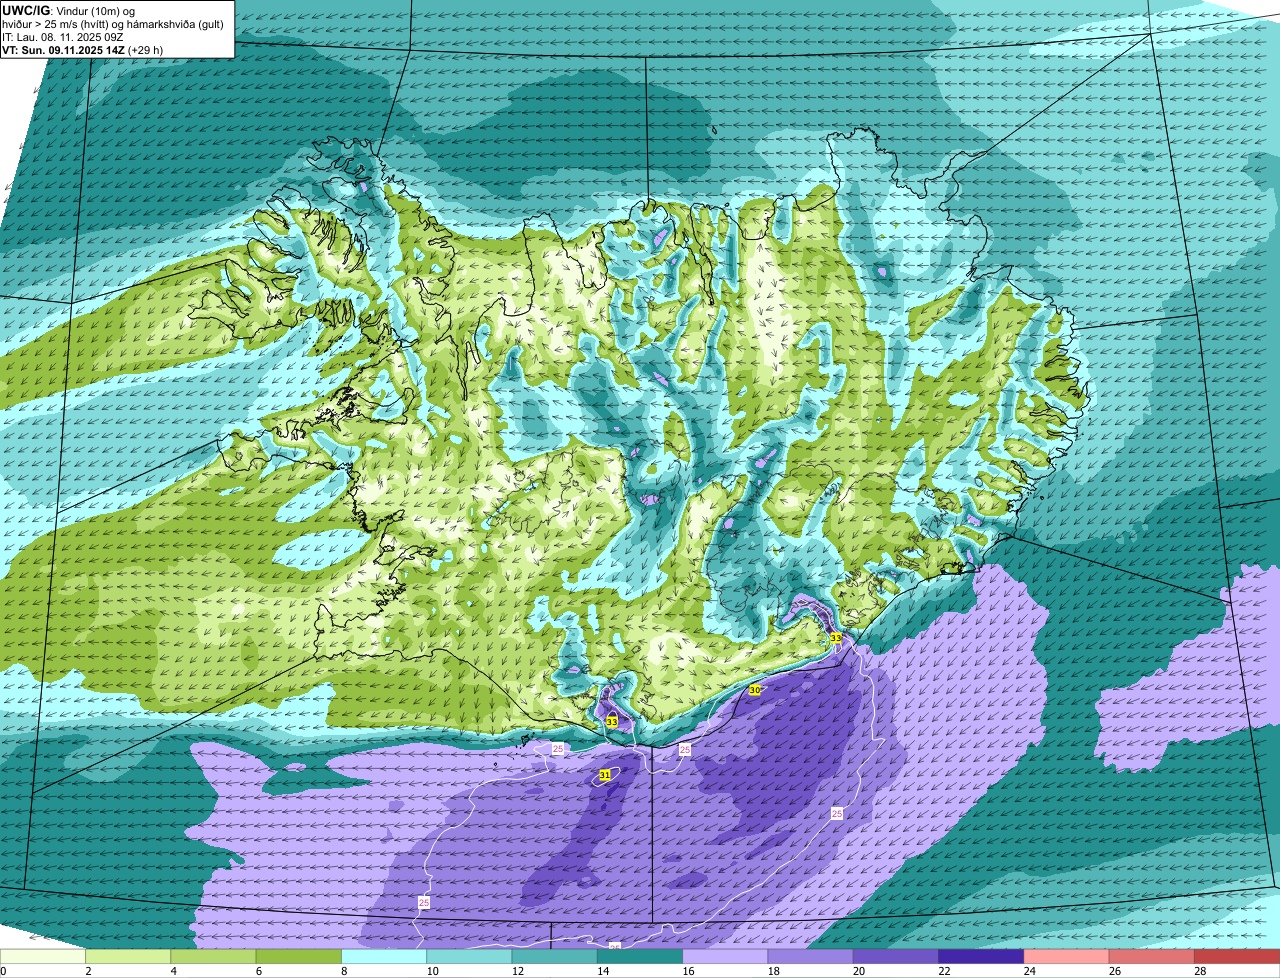The height and width of the screenshot is (978, 1280).
Task: Select the dark teal 14–16 m/s legend swatch
Action: coord(640,956)
